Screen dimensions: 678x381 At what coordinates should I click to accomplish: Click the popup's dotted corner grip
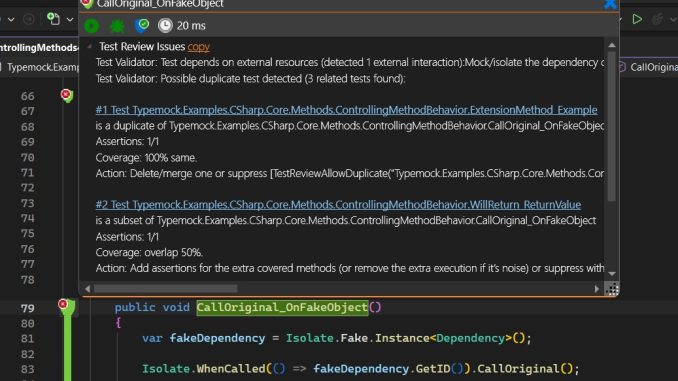click(x=612, y=288)
